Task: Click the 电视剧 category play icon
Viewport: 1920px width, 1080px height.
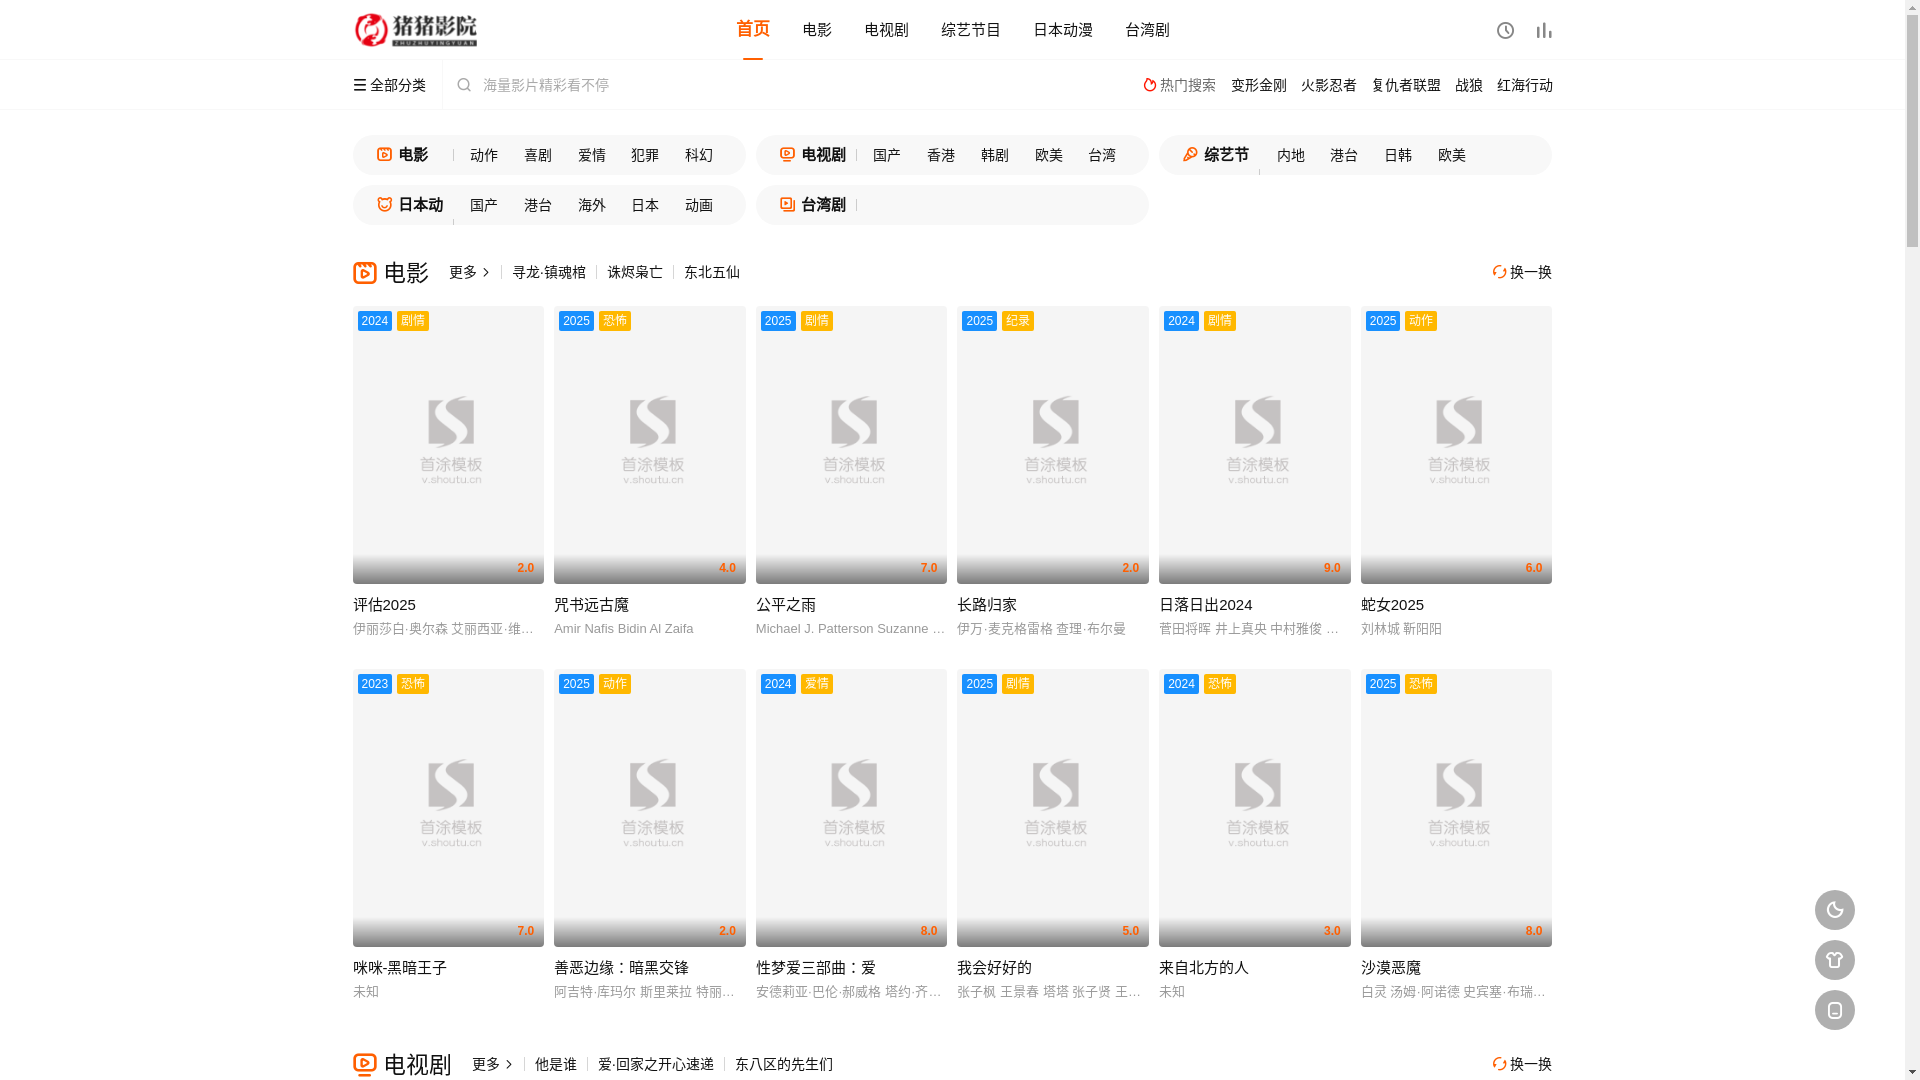Action: [788, 155]
